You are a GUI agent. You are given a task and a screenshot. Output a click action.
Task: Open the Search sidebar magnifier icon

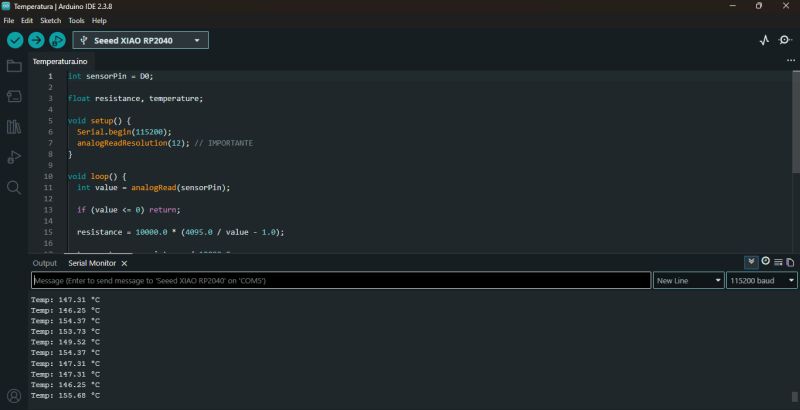[14, 188]
